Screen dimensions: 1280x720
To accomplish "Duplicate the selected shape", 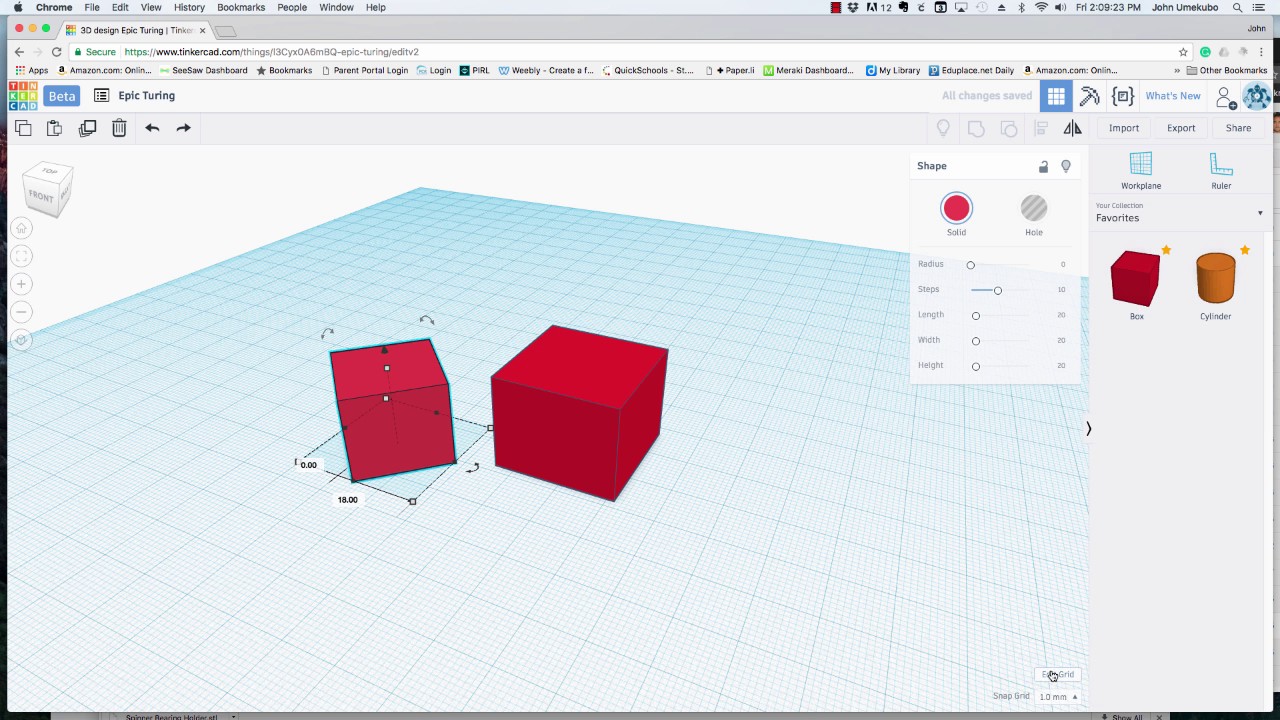I will pyautogui.click(x=87, y=128).
